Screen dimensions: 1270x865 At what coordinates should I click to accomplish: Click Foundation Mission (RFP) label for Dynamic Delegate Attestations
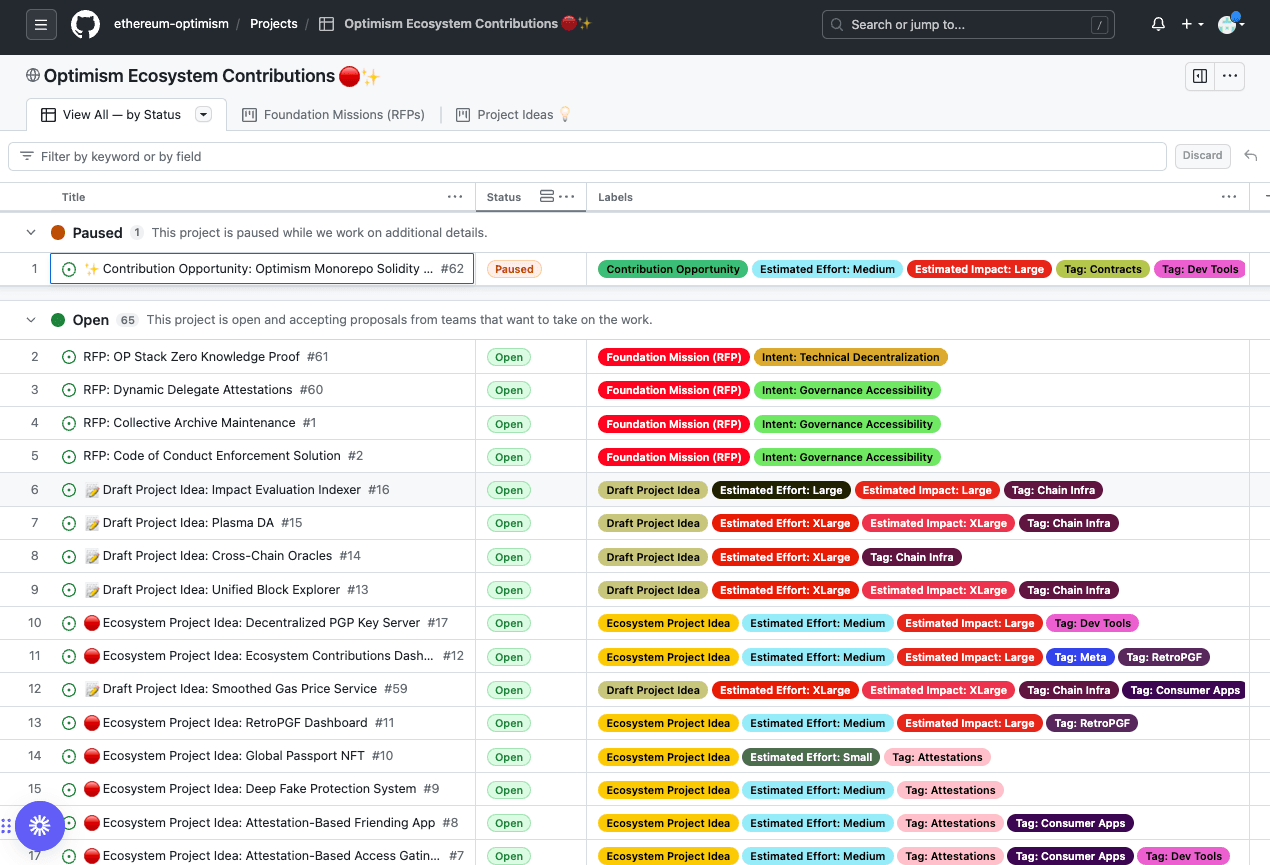[674, 390]
